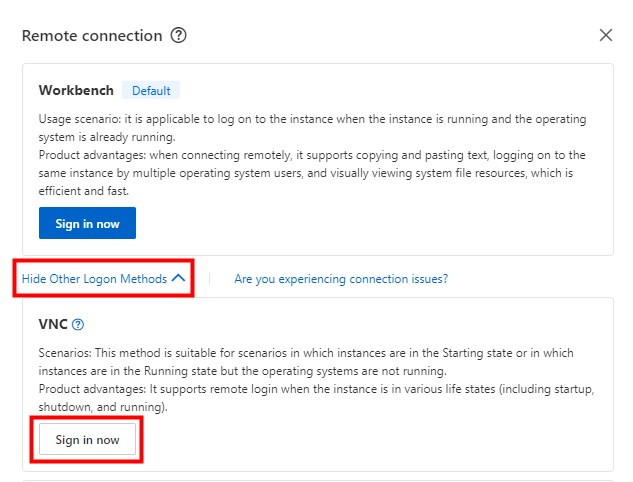The image size is (633, 482).
Task: Click the Workbench heading
Action: coord(76,90)
